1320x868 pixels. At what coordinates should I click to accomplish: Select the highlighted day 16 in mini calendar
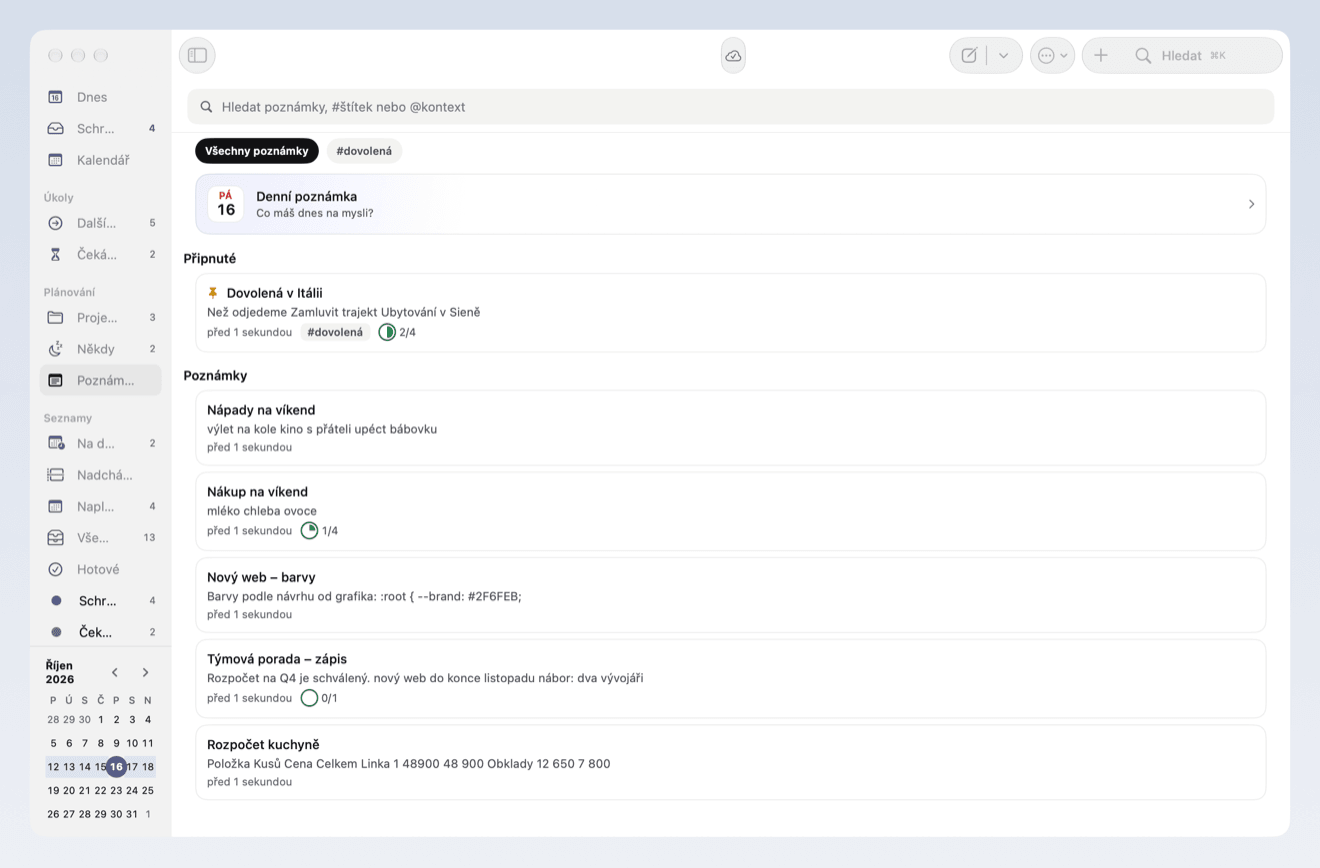(116, 767)
